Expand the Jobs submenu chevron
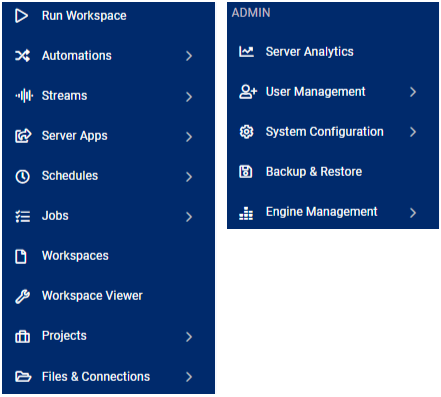This screenshot has height=397, width=441. (189, 217)
